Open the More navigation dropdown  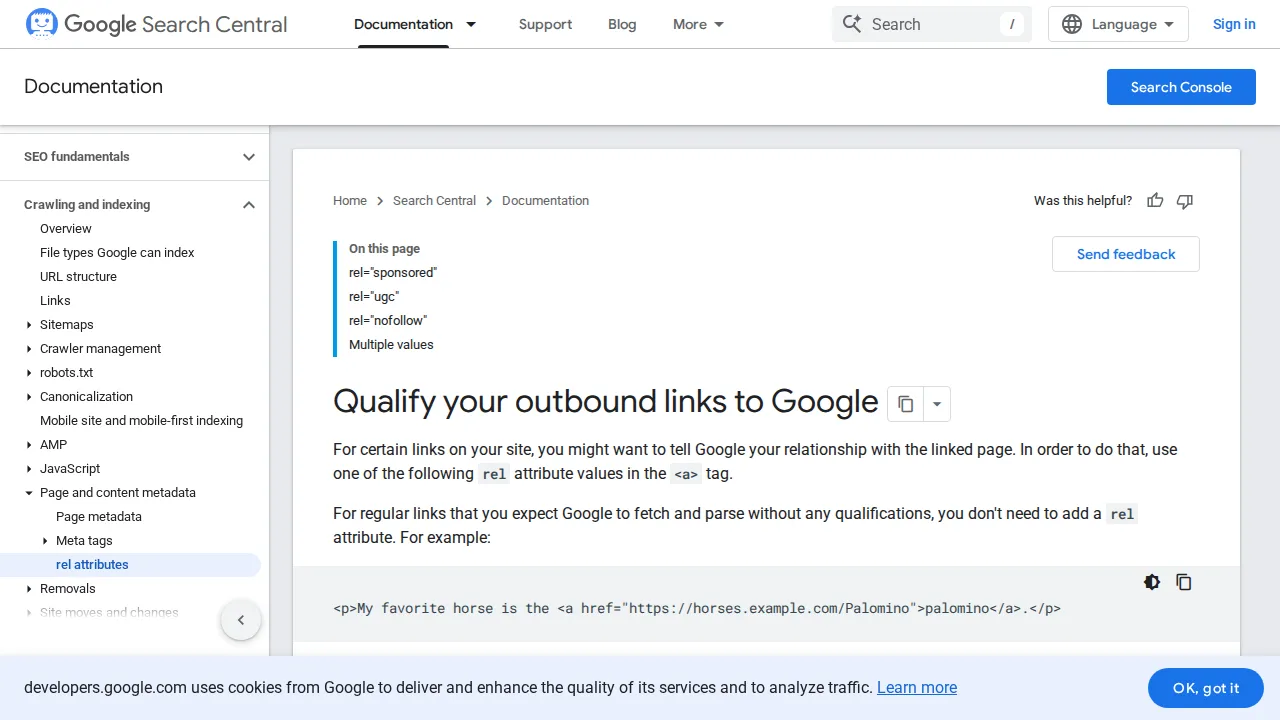coord(697,24)
